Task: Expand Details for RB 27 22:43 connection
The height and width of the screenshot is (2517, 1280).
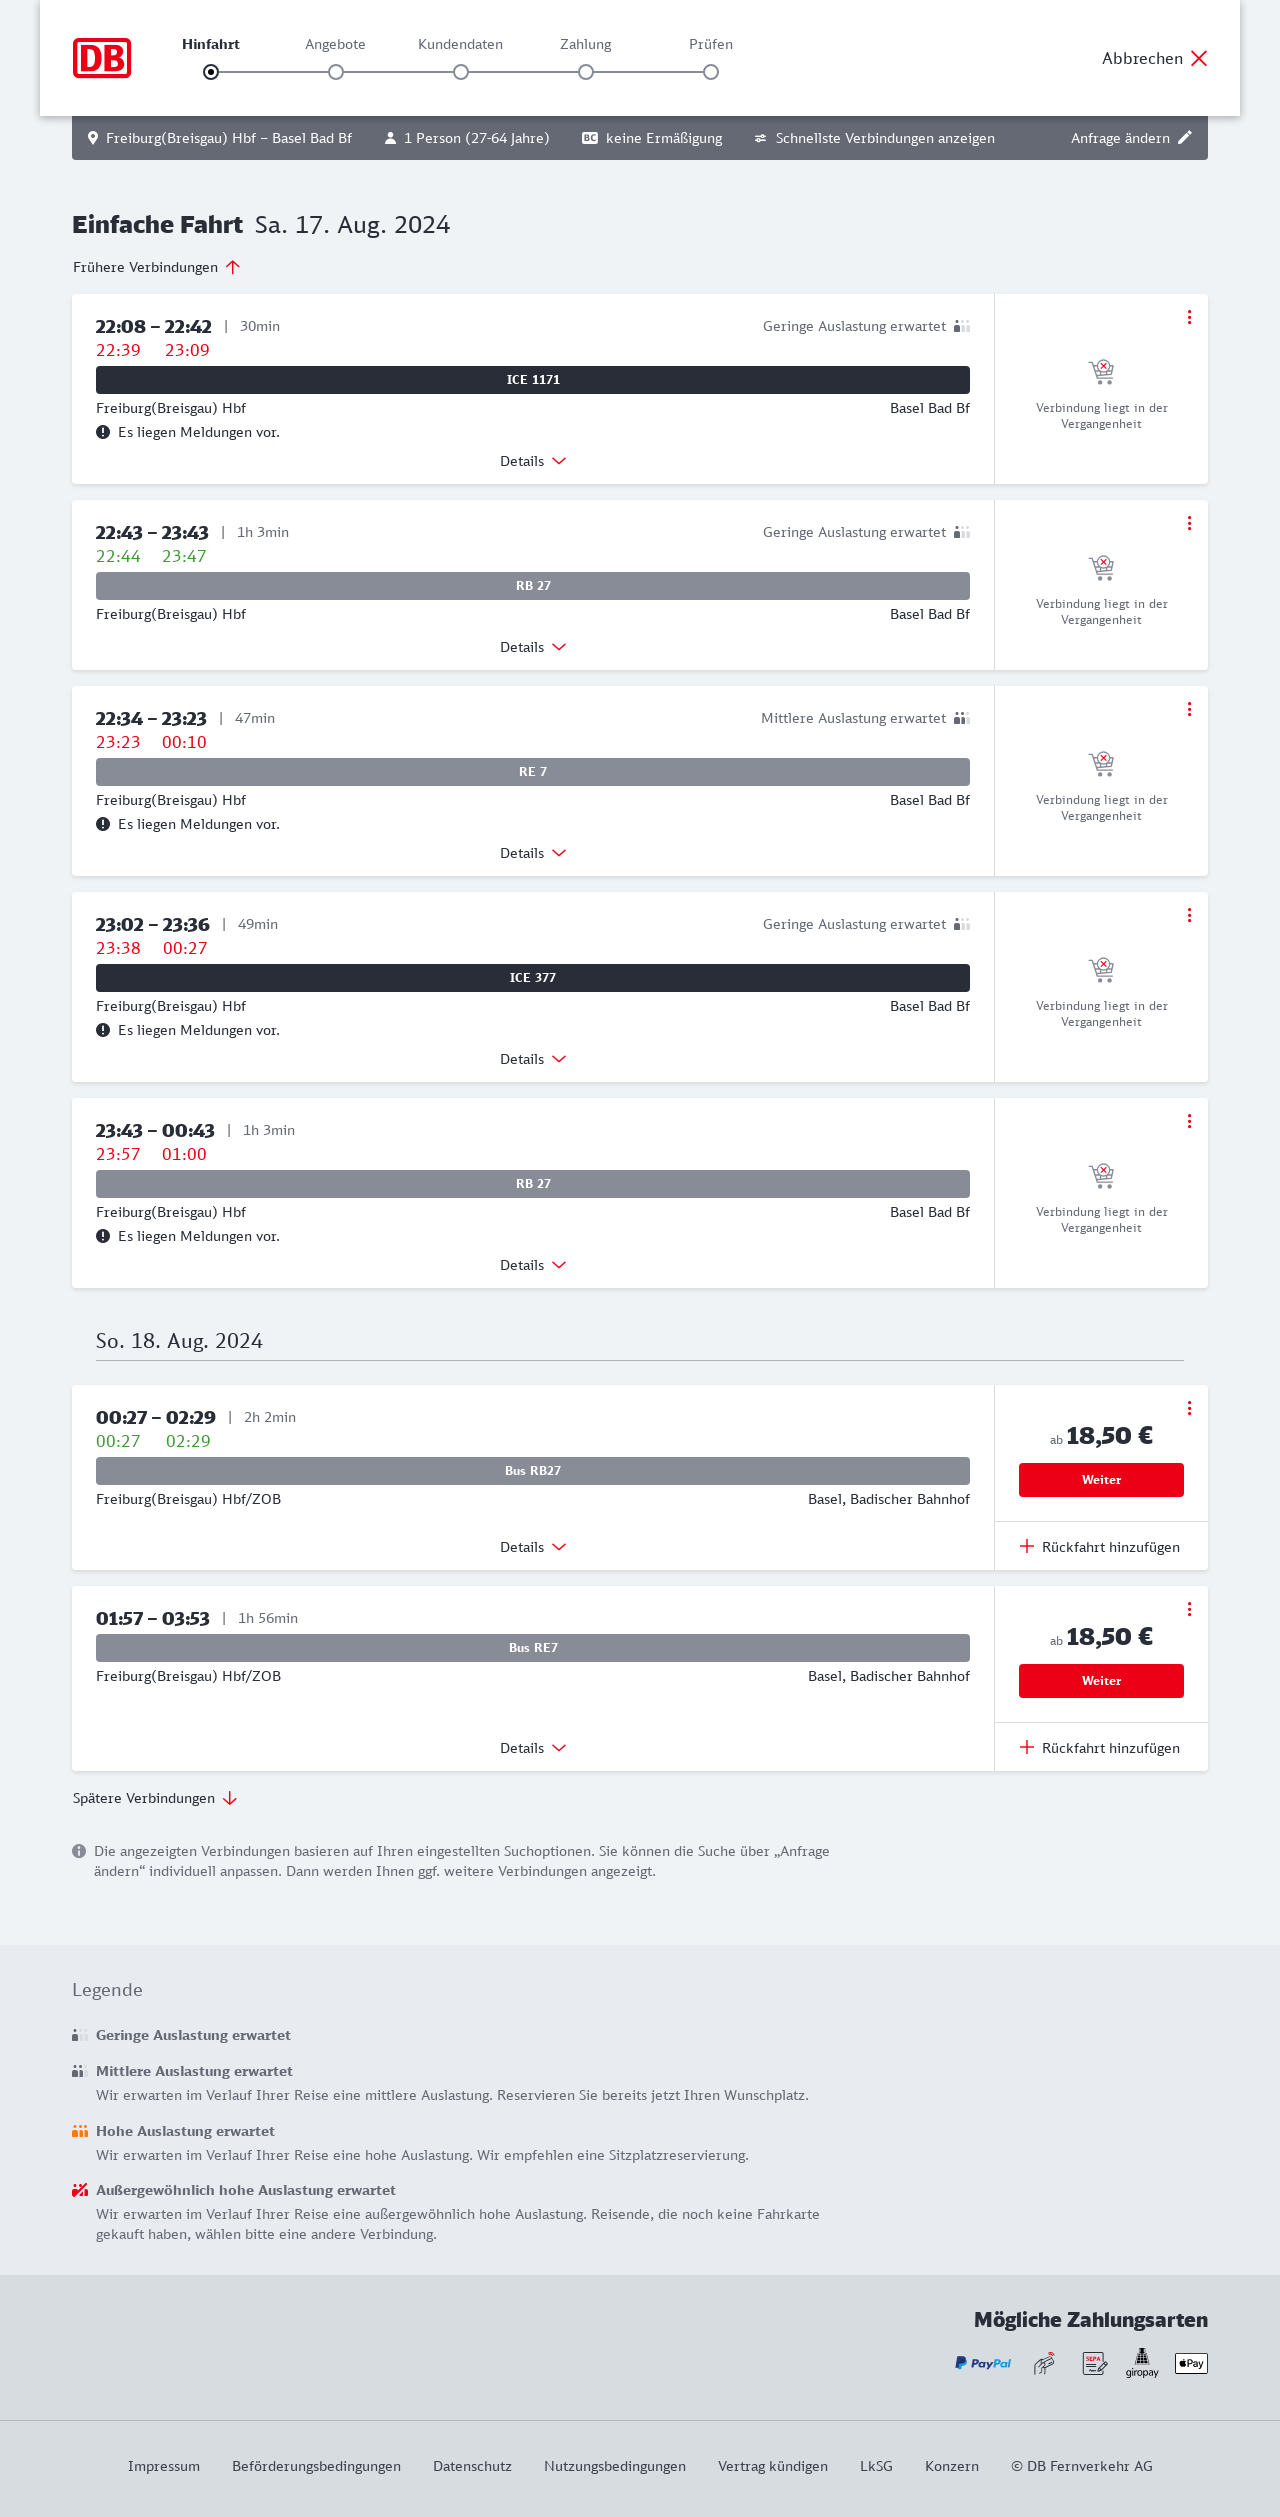Action: pyautogui.click(x=533, y=647)
